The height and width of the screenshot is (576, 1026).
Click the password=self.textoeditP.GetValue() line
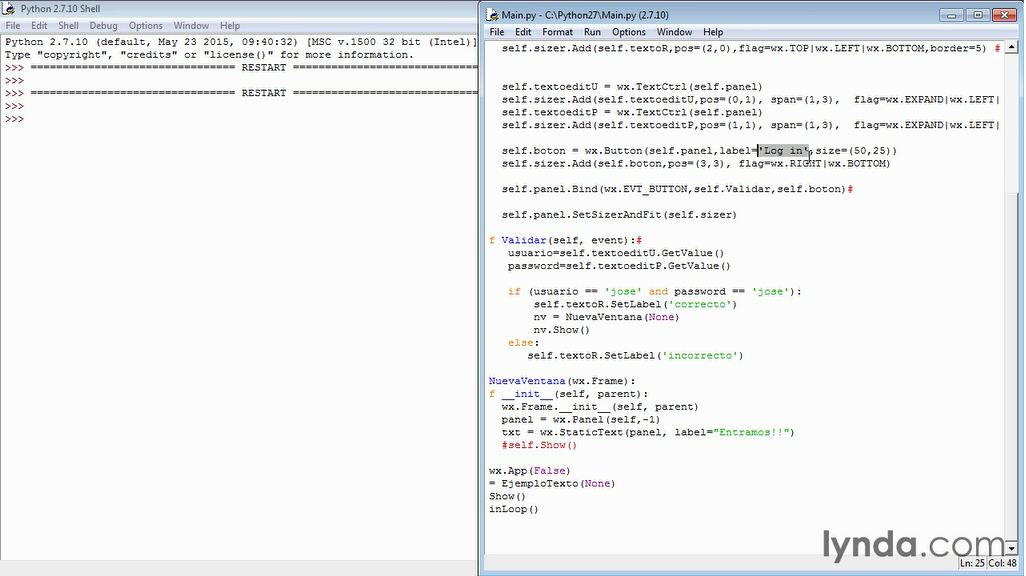point(619,266)
